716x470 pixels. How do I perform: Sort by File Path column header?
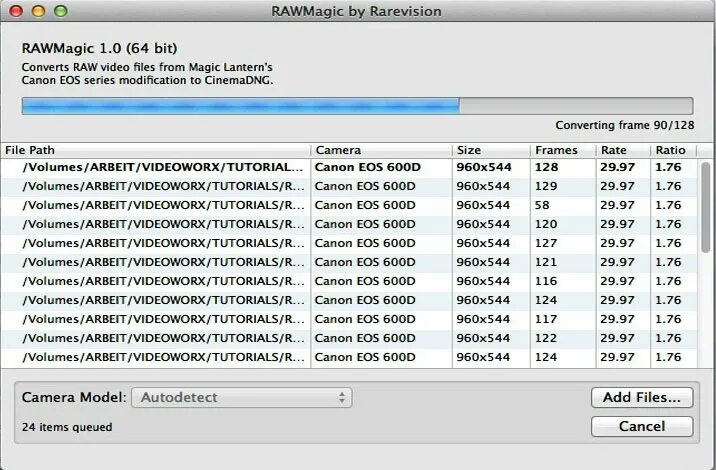155,150
